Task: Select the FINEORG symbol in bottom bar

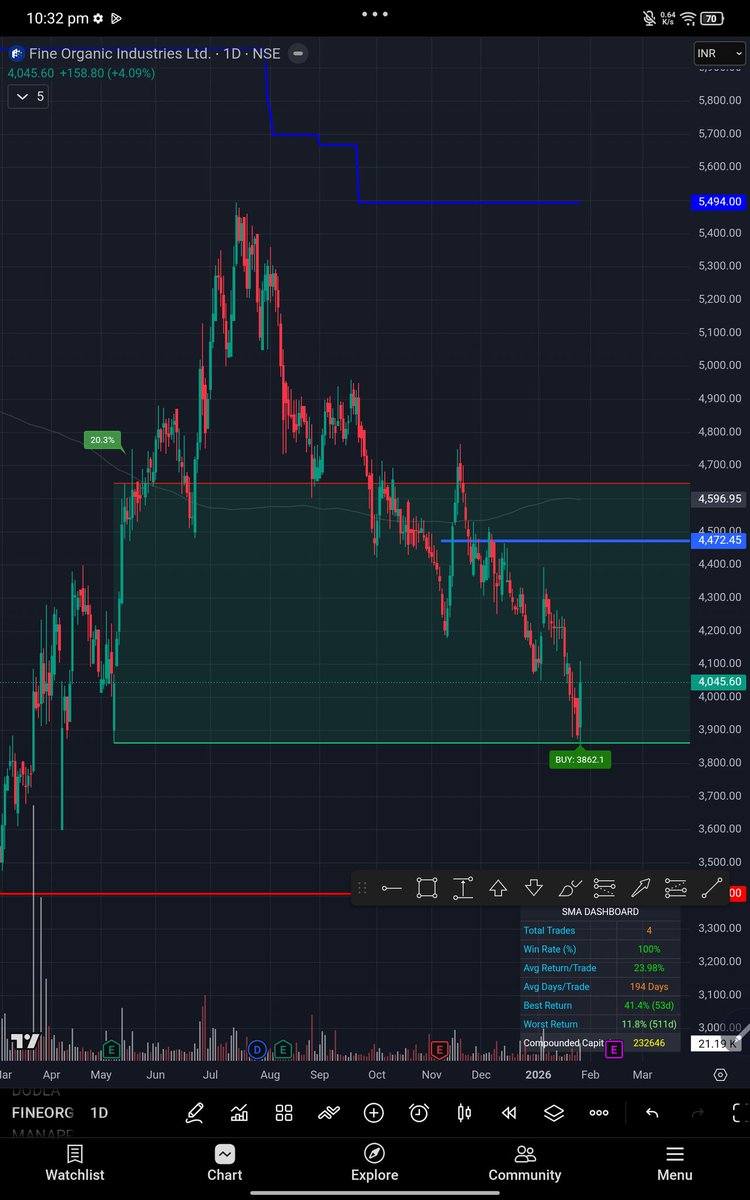Action: pyautogui.click(x=43, y=1112)
